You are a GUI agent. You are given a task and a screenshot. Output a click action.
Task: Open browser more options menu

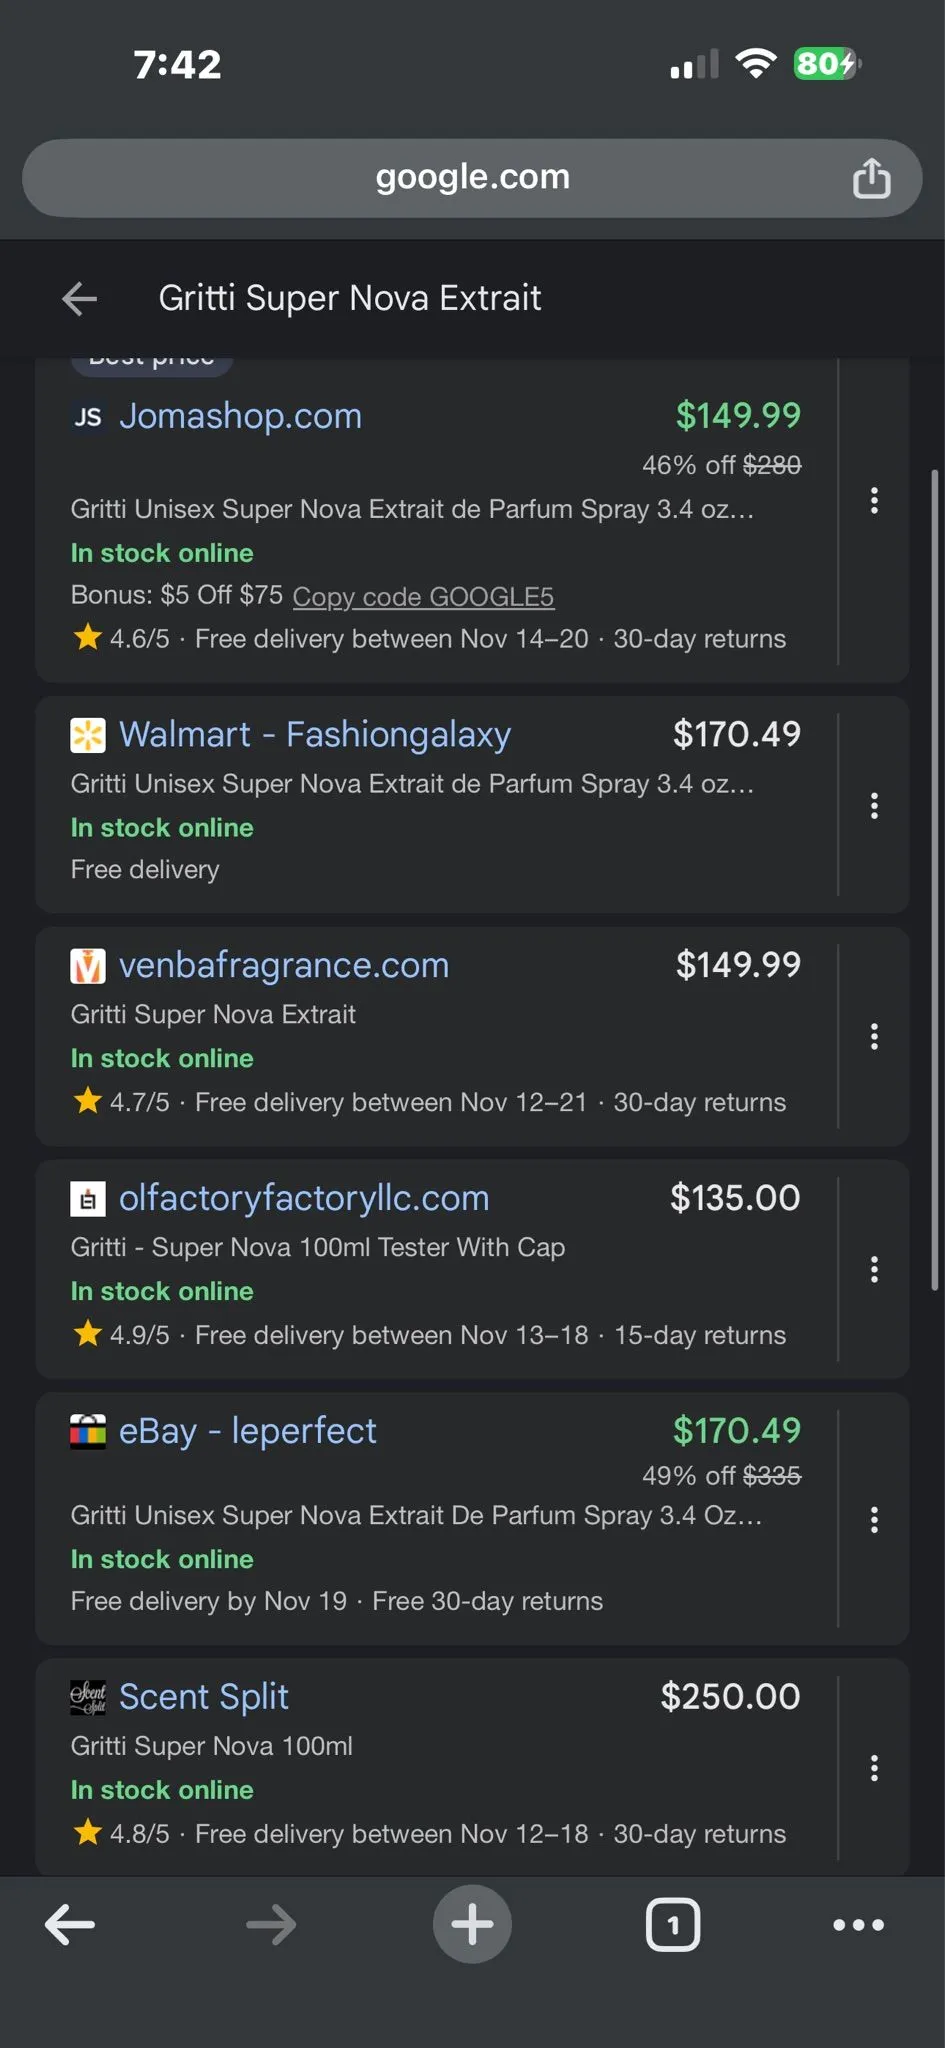[858, 1924]
